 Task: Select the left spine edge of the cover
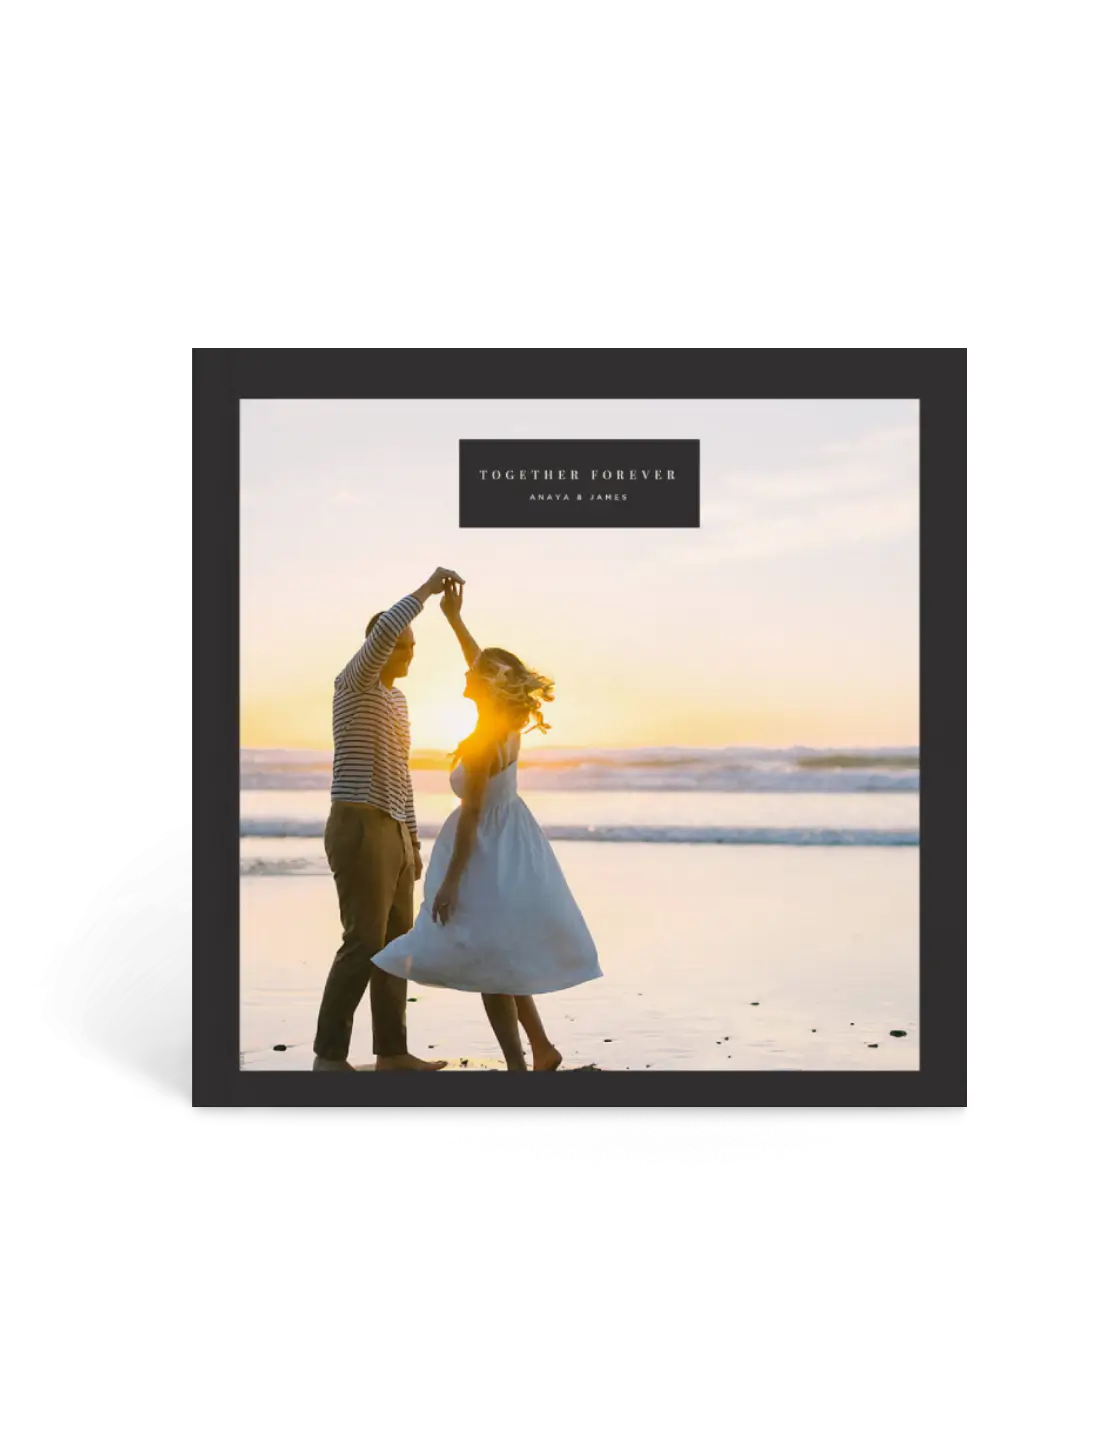click(214, 725)
